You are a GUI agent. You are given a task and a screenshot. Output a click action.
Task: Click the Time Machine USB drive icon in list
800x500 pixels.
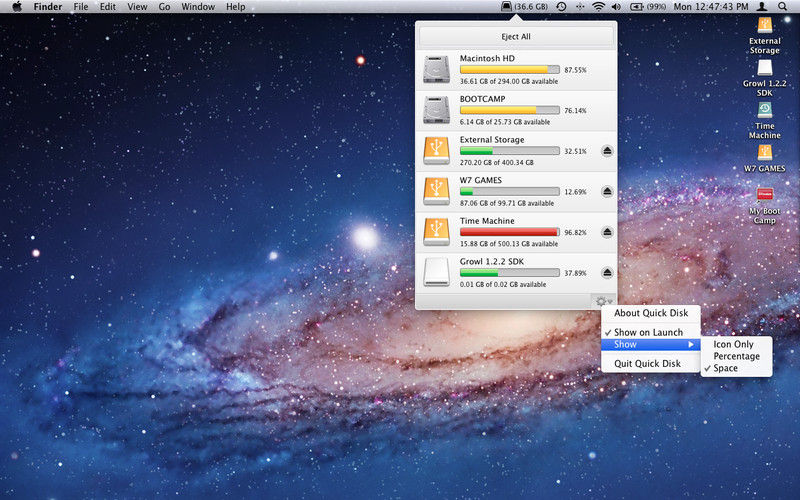436,232
